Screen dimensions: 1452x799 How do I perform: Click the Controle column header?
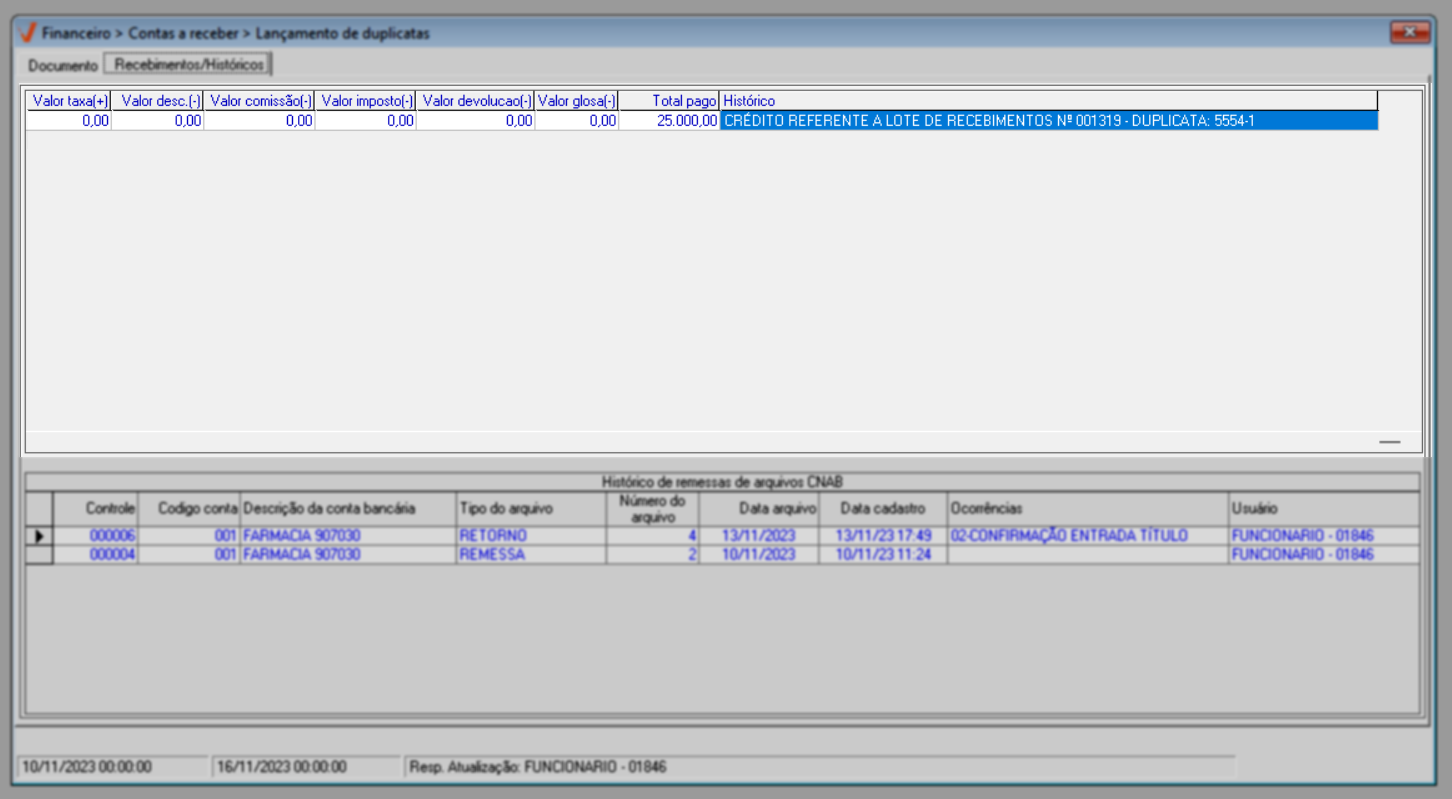point(96,509)
